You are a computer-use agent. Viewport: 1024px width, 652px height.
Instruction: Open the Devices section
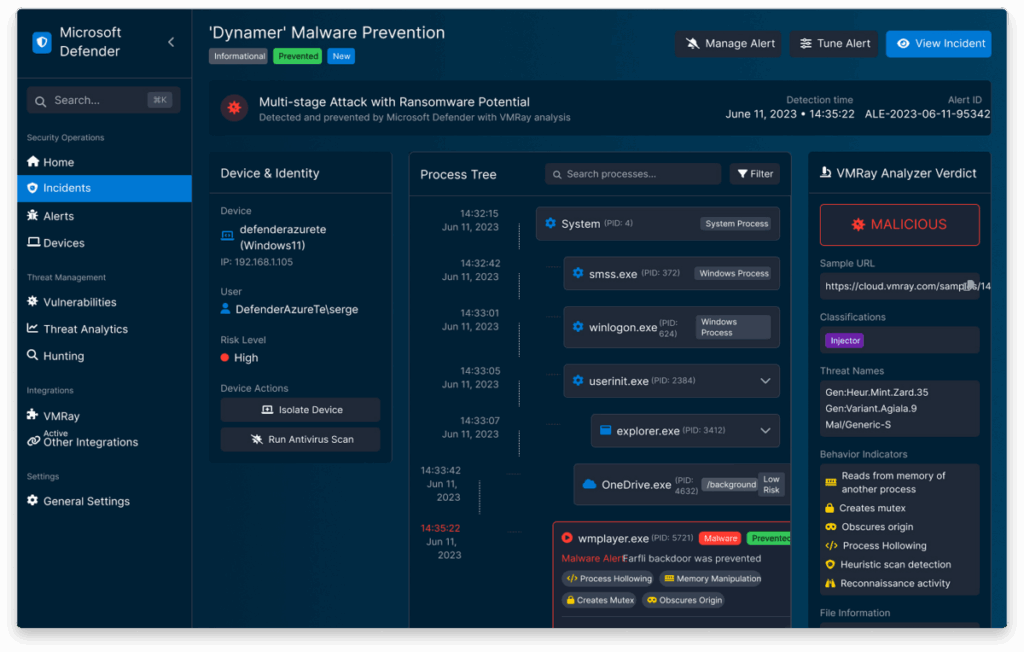tap(104, 242)
